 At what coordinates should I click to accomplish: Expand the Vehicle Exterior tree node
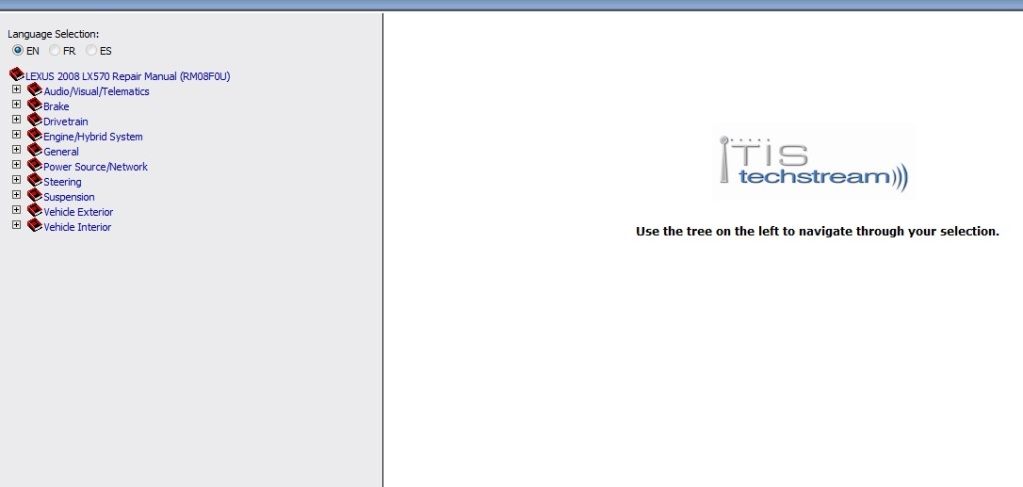click(x=16, y=210)
